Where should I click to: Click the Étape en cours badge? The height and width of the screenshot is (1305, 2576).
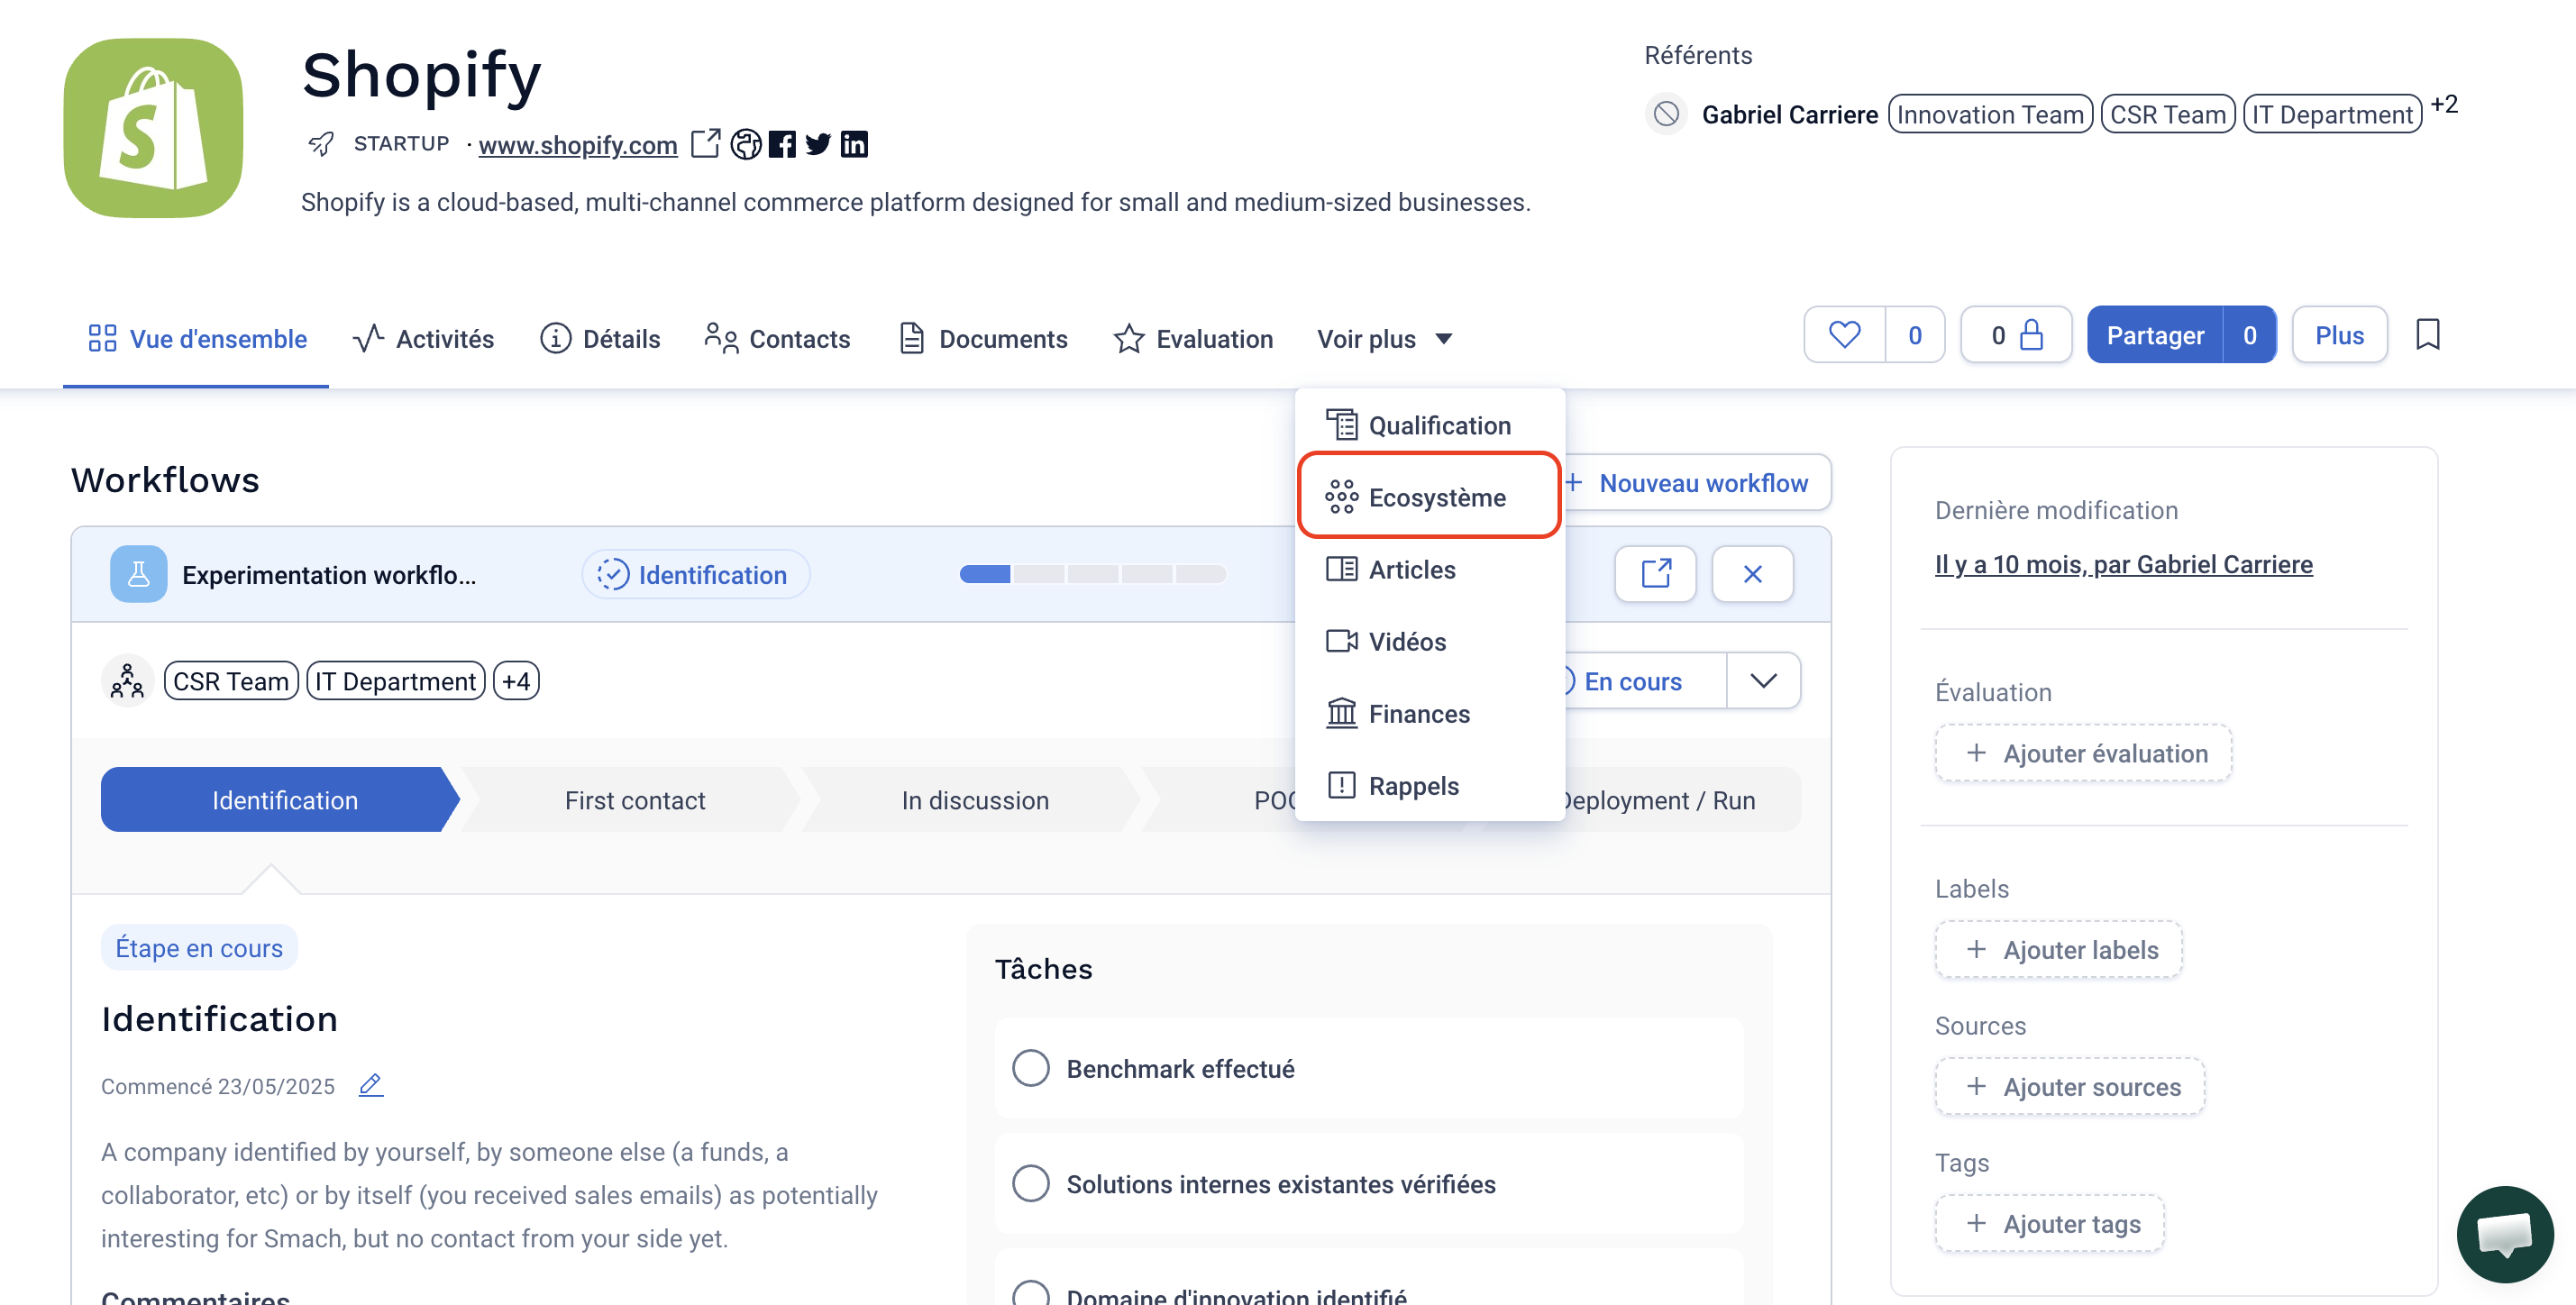pos(199,947)
